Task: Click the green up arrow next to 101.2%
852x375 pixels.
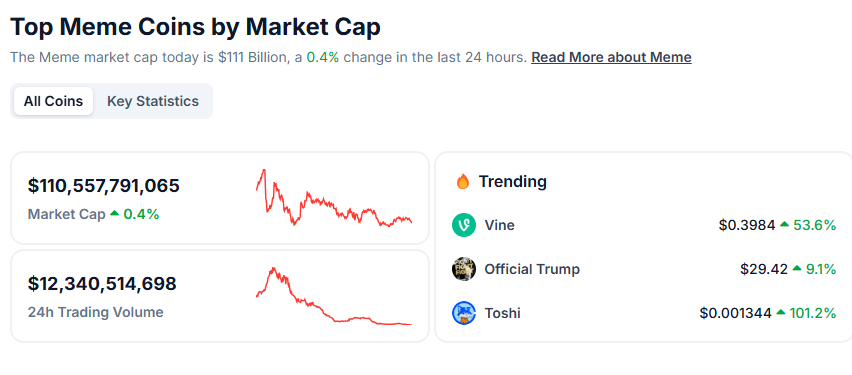Action: pos(780,312)
